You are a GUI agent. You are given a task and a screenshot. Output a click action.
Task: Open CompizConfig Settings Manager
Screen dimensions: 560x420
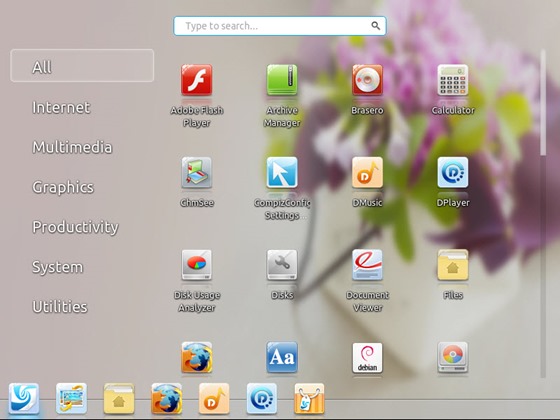click(x=282, y=172)
